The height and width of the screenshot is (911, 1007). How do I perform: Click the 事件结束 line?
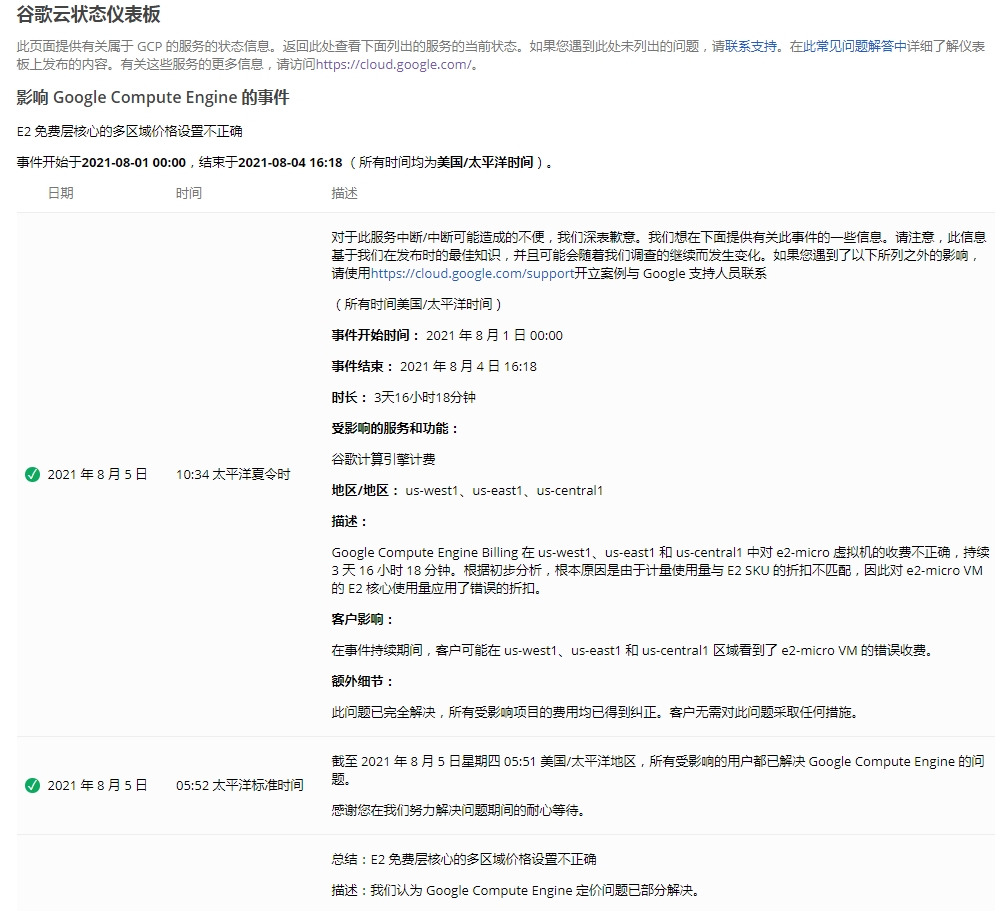(434, 366)
